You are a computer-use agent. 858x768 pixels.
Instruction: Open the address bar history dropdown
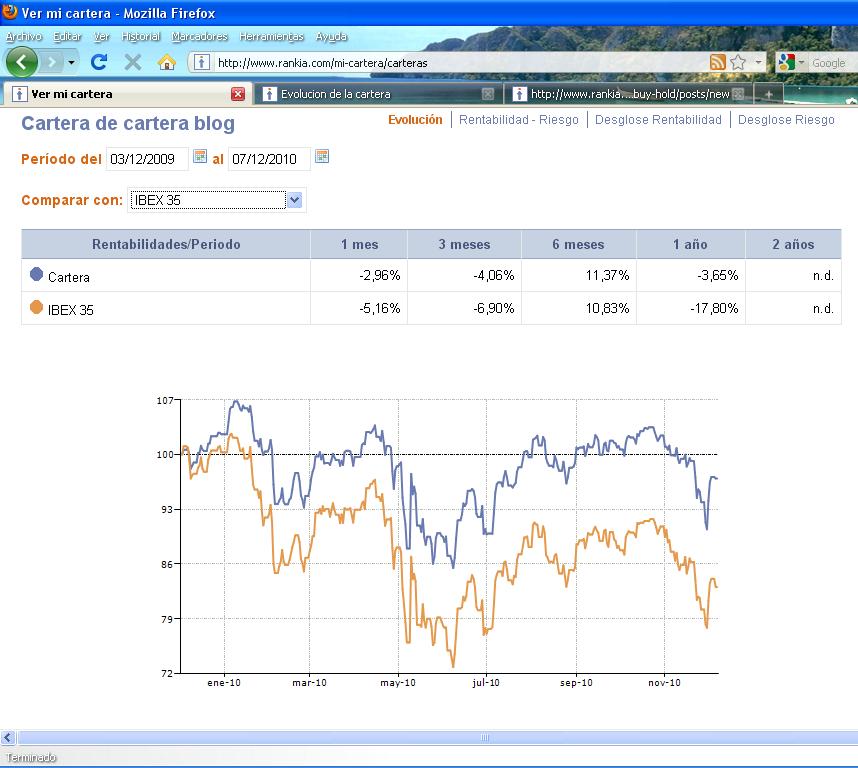point(758,62)
